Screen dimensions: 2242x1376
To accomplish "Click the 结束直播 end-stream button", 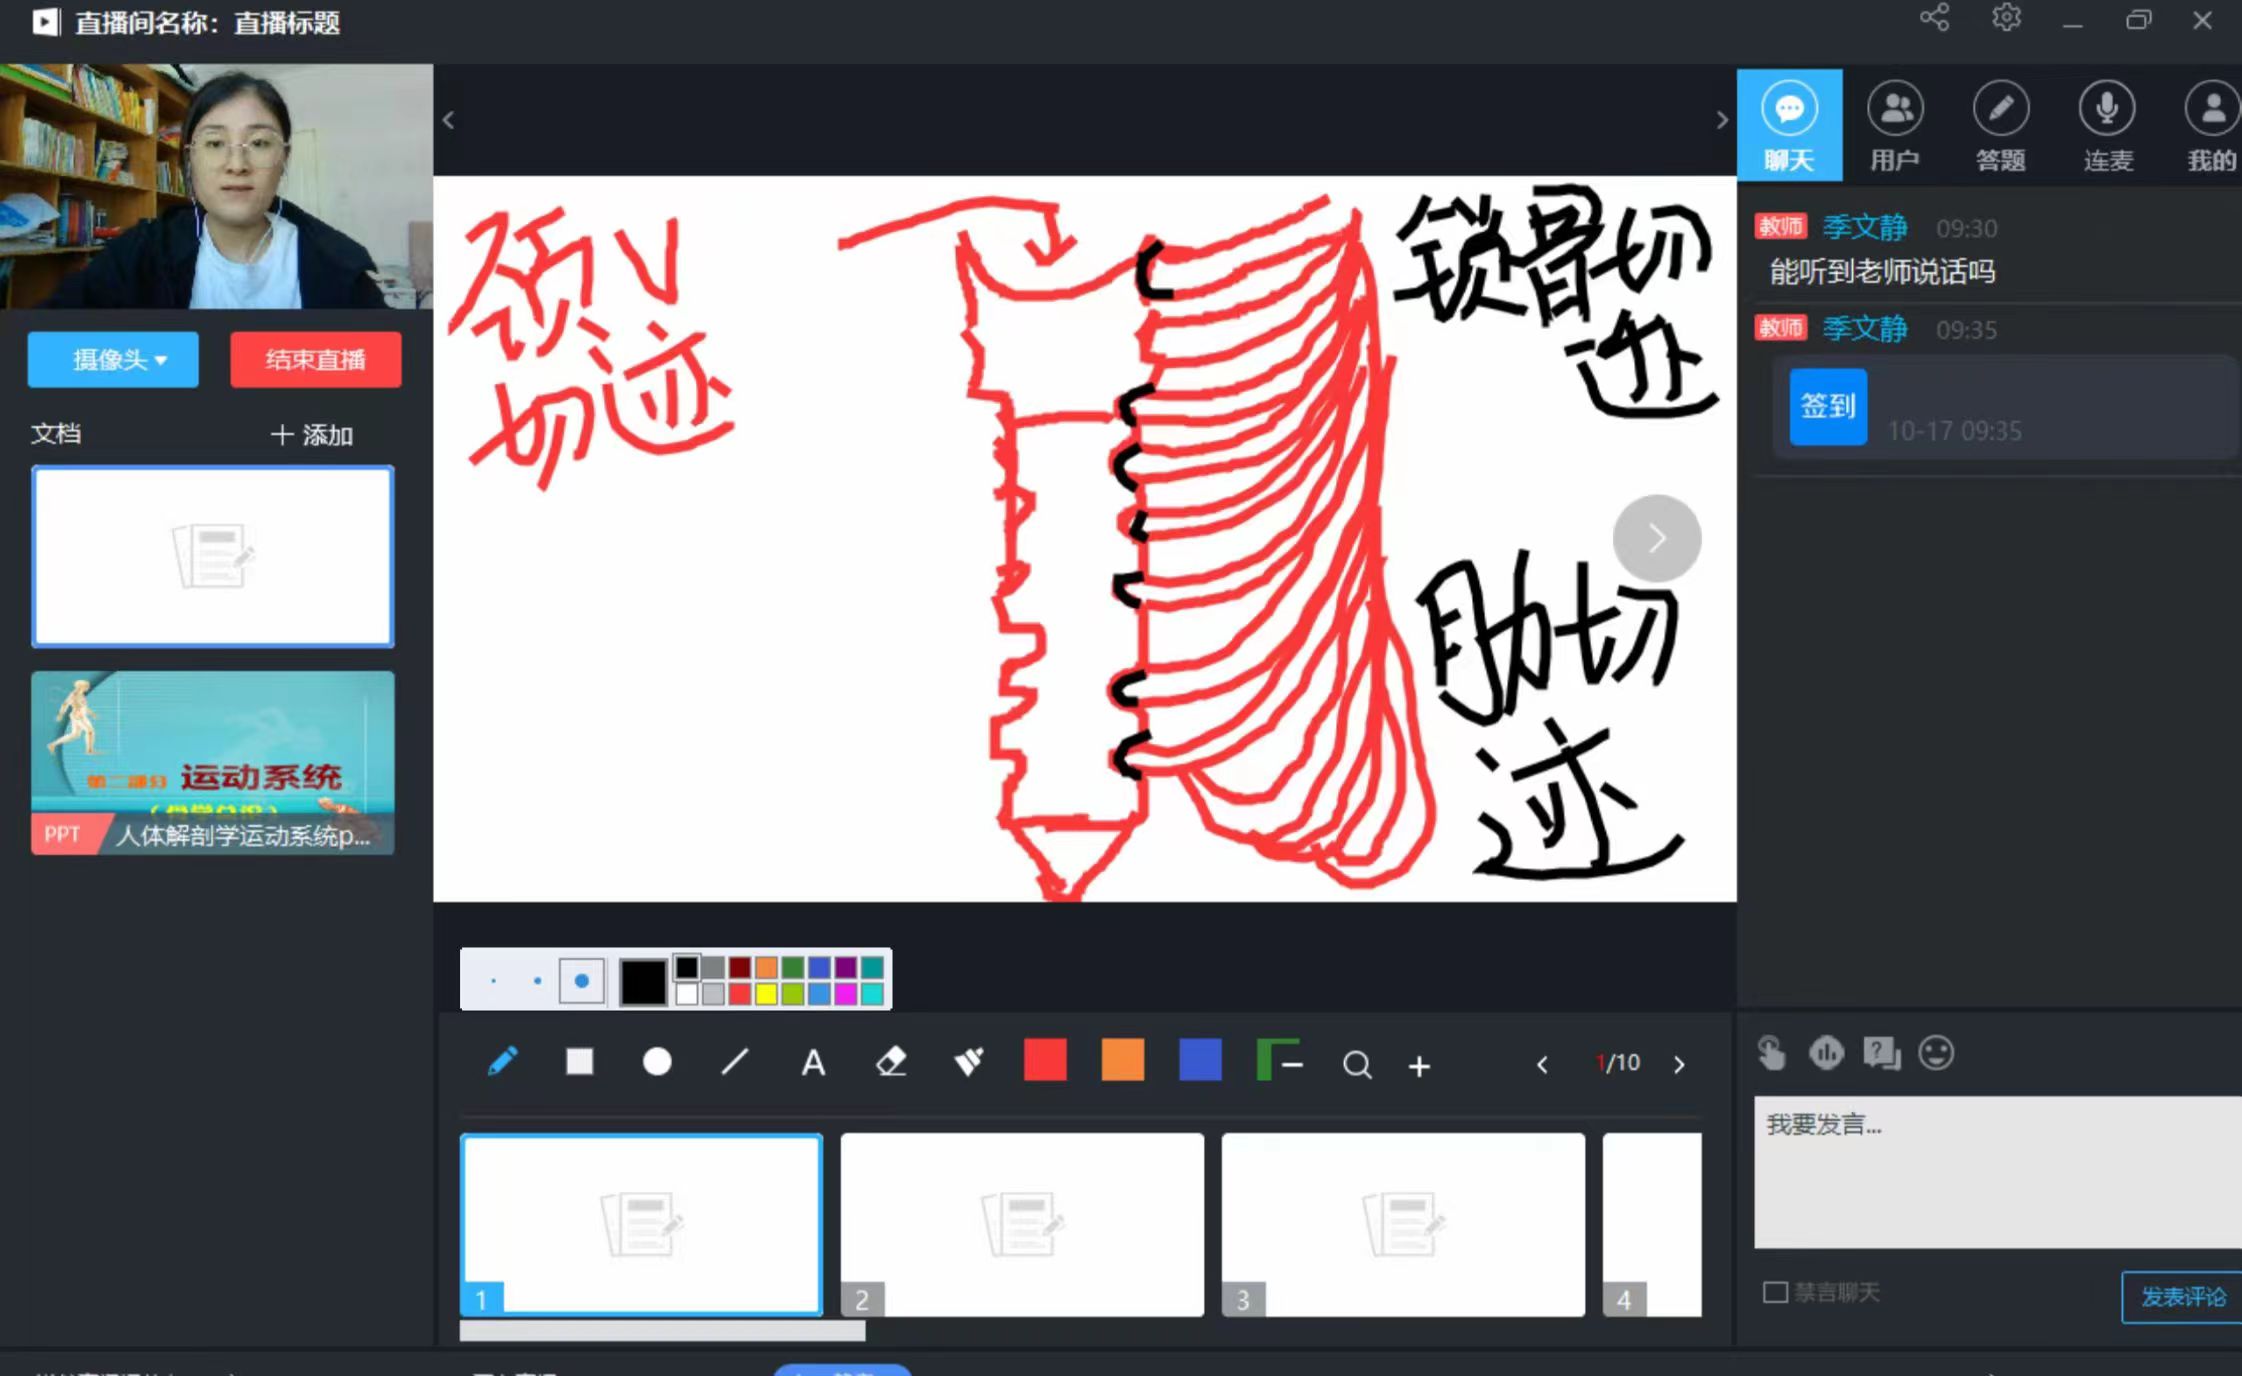I will pos(315,359).
